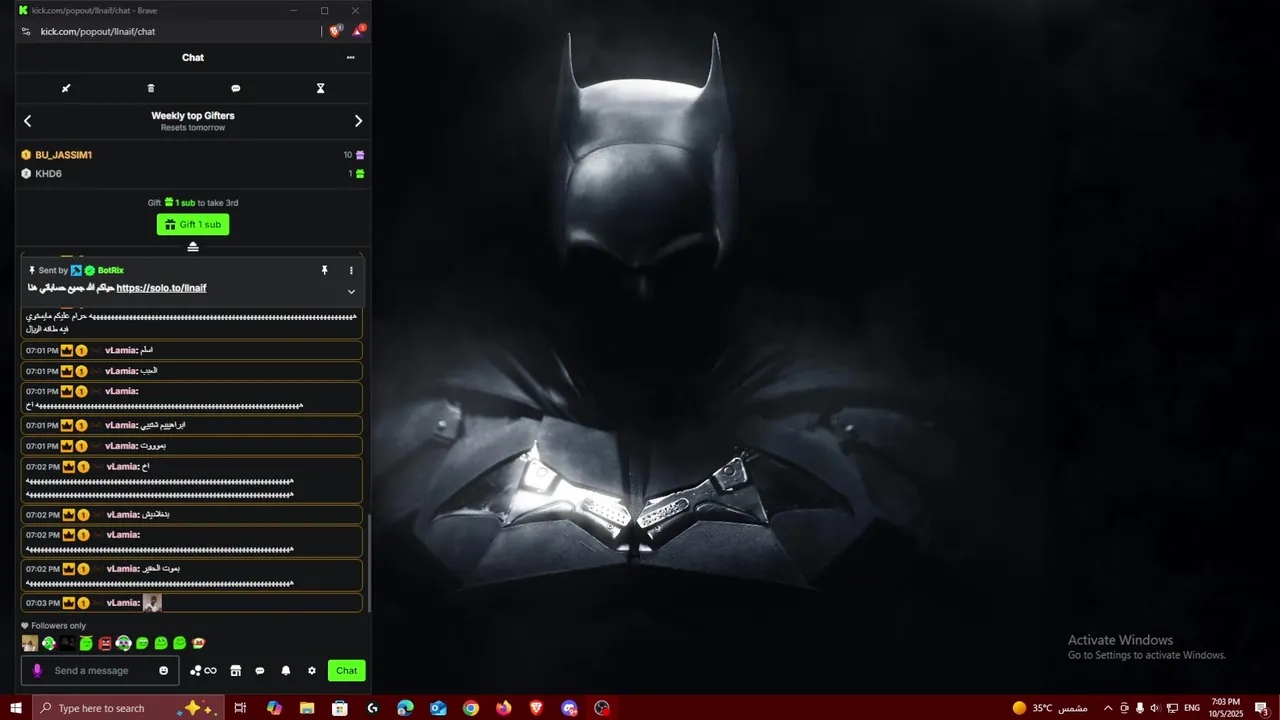The width and height of the screenshot is (1280, 720).
Task: Click the green Gift 1 sub button
Action: [x=193, y=225]
